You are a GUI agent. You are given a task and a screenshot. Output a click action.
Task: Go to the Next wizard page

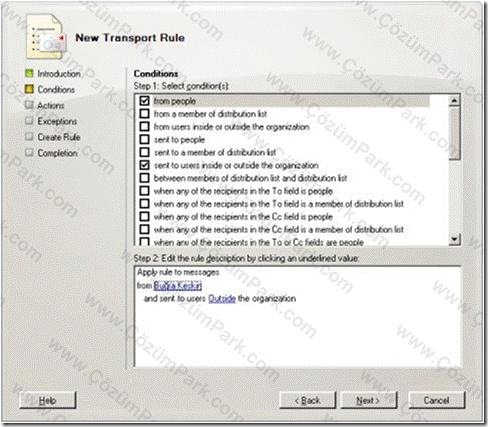point(369,400)
